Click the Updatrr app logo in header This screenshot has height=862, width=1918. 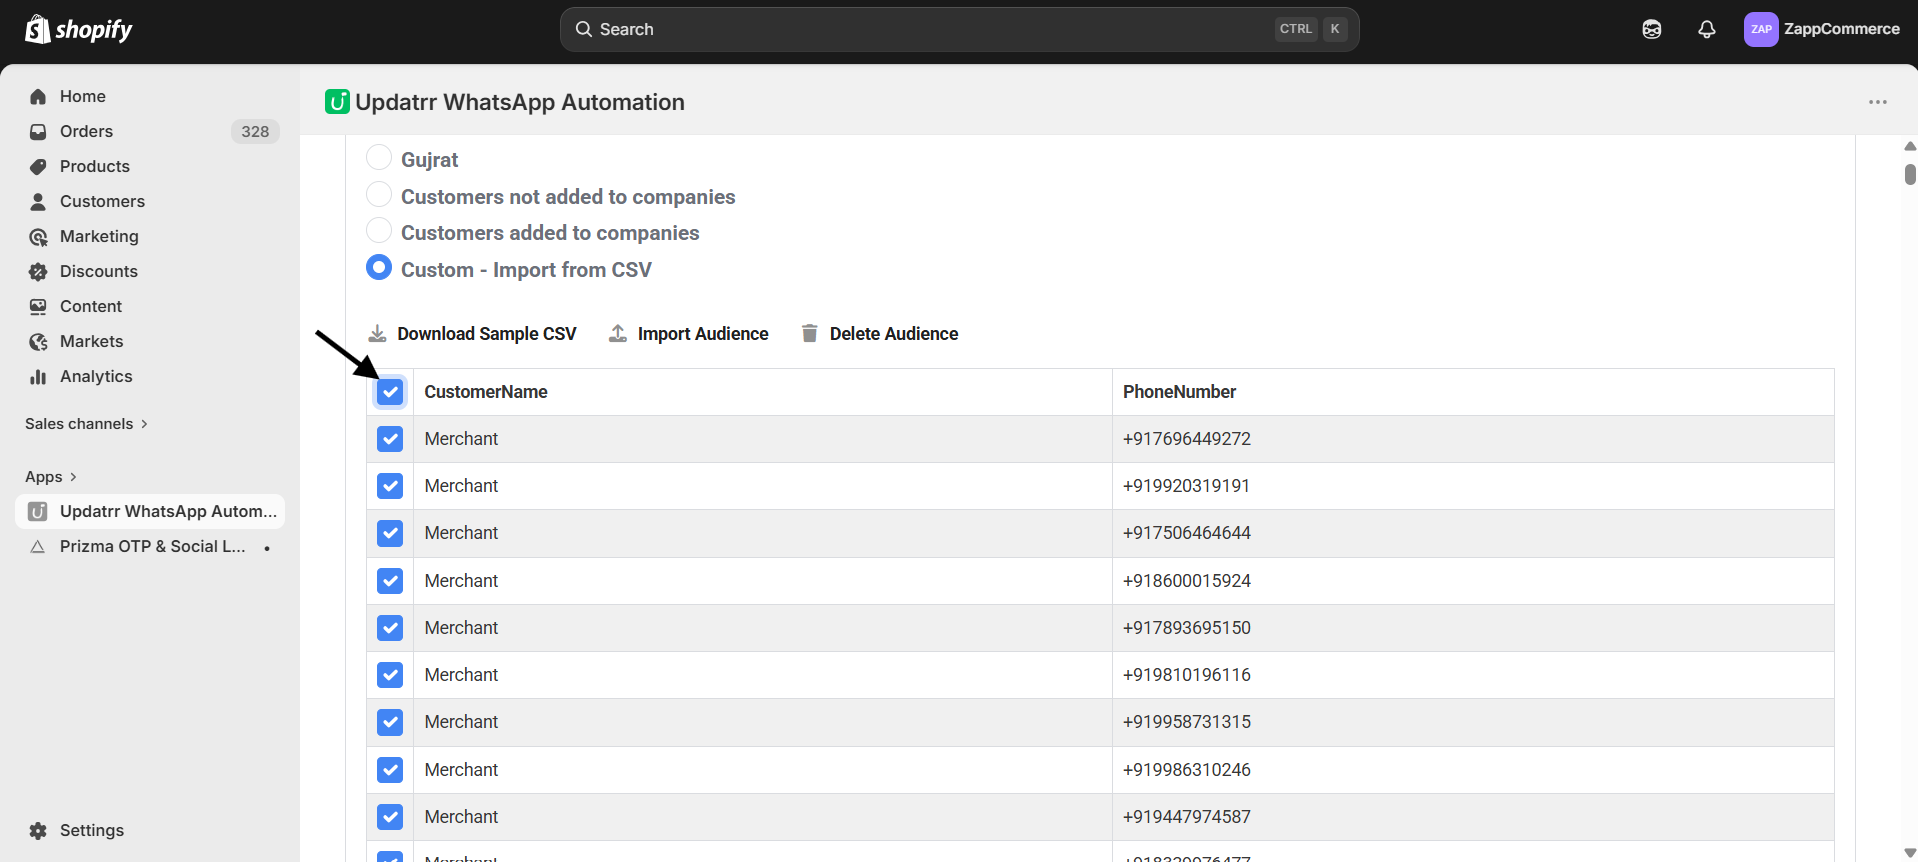(x=337, y=102)
